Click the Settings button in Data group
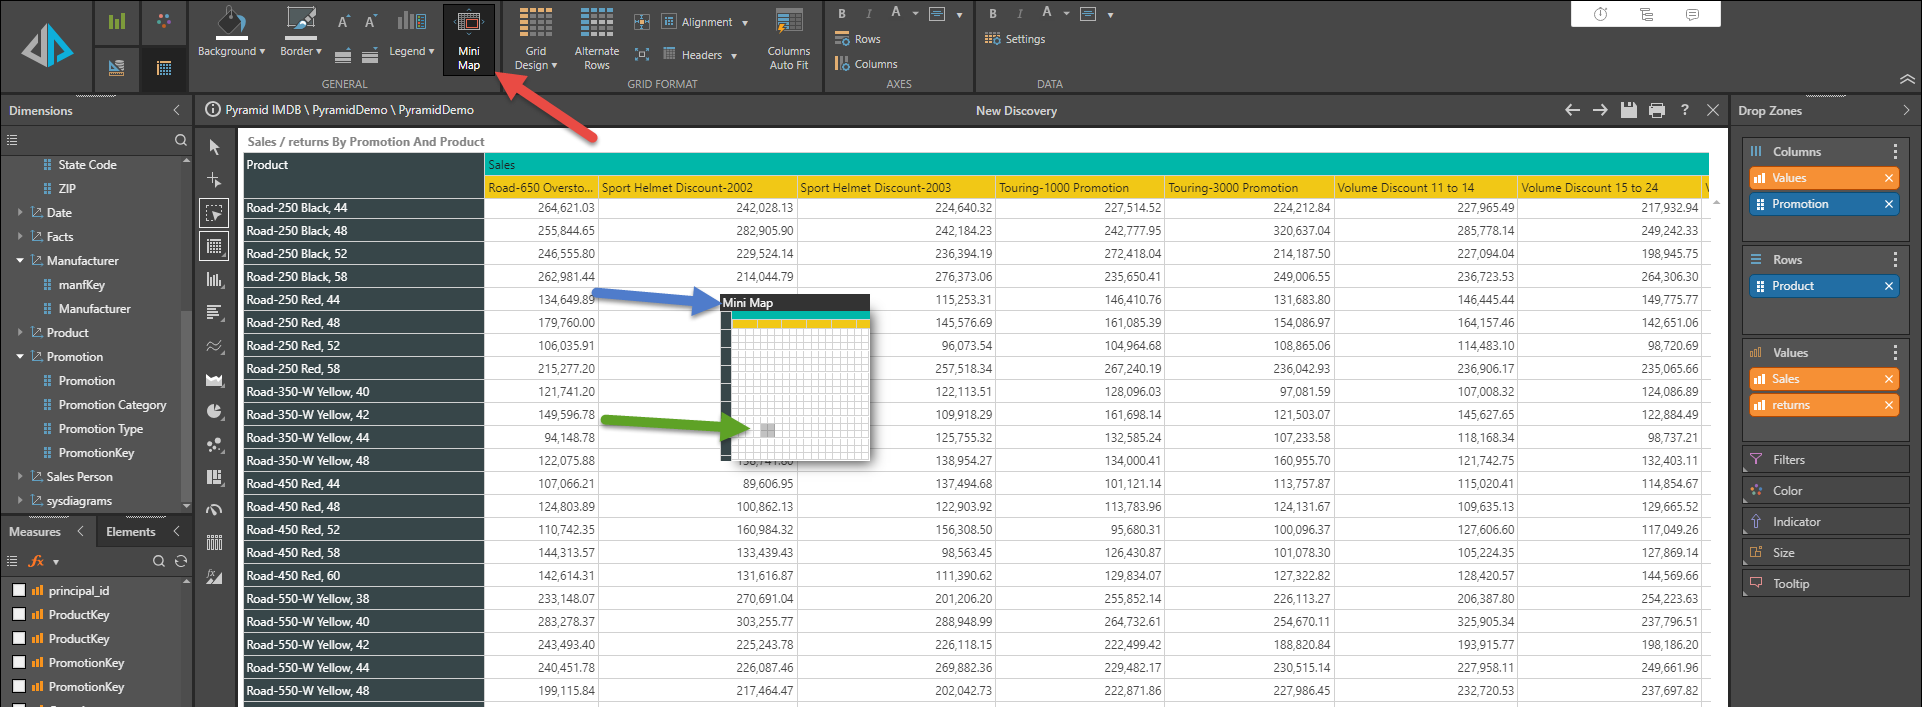The image size is (1922, 707). click(x=1016, y=39)
